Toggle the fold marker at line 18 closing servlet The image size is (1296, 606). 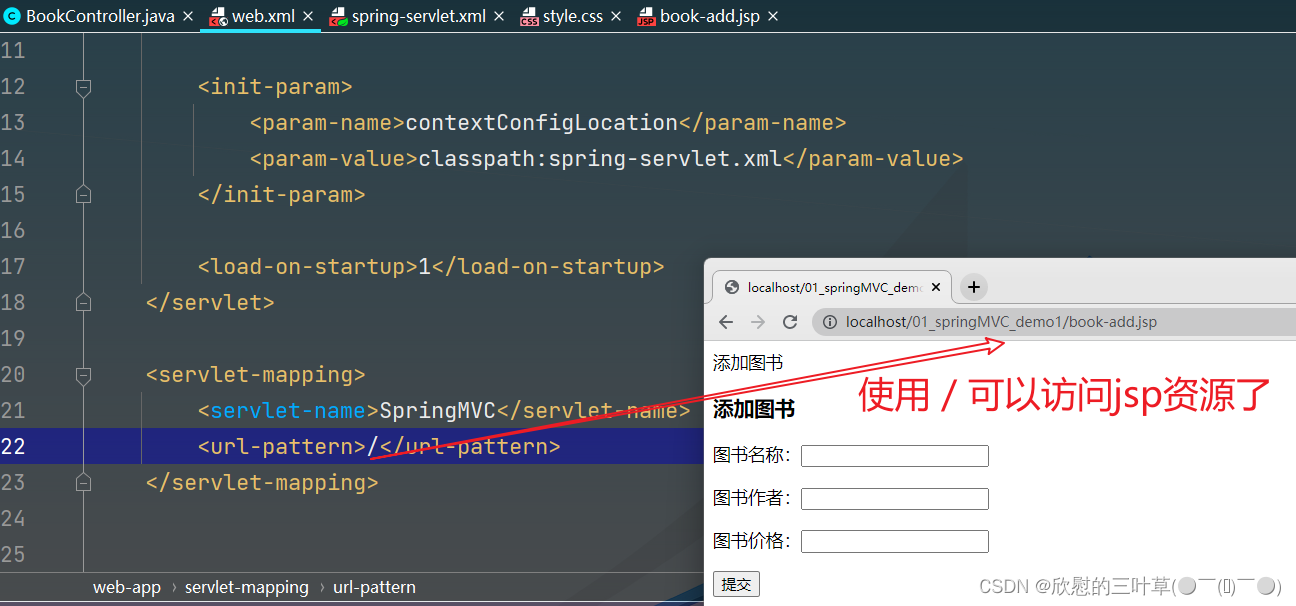point(84,302)
